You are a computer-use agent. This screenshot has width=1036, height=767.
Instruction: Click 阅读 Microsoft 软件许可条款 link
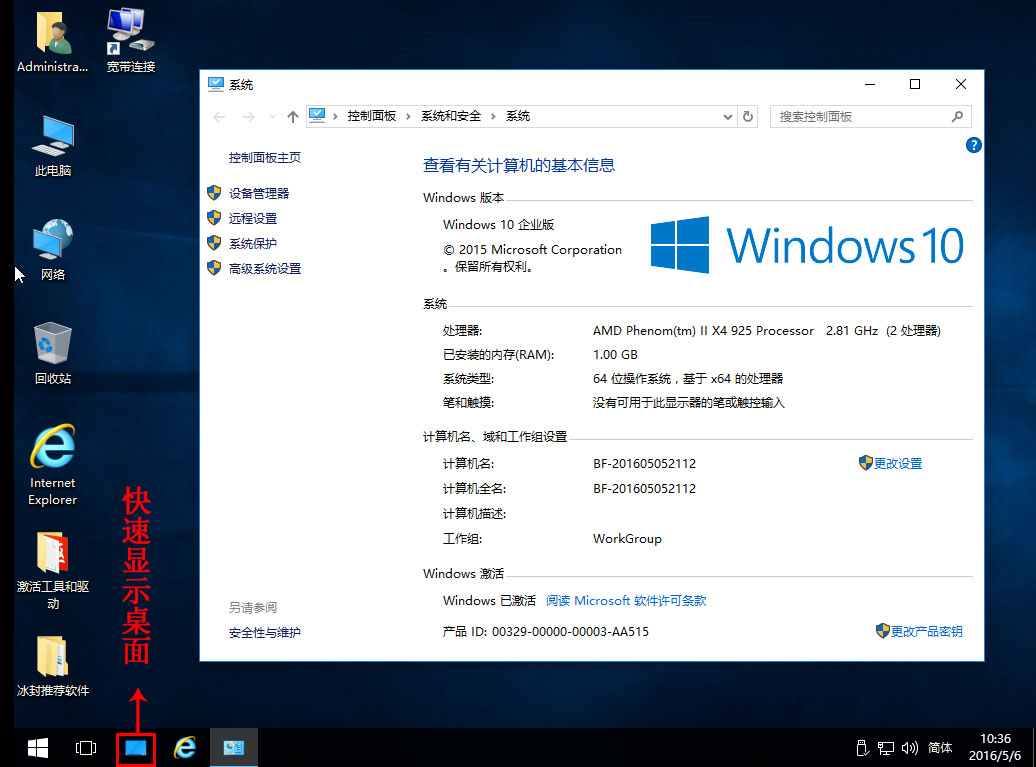point(626,601)
